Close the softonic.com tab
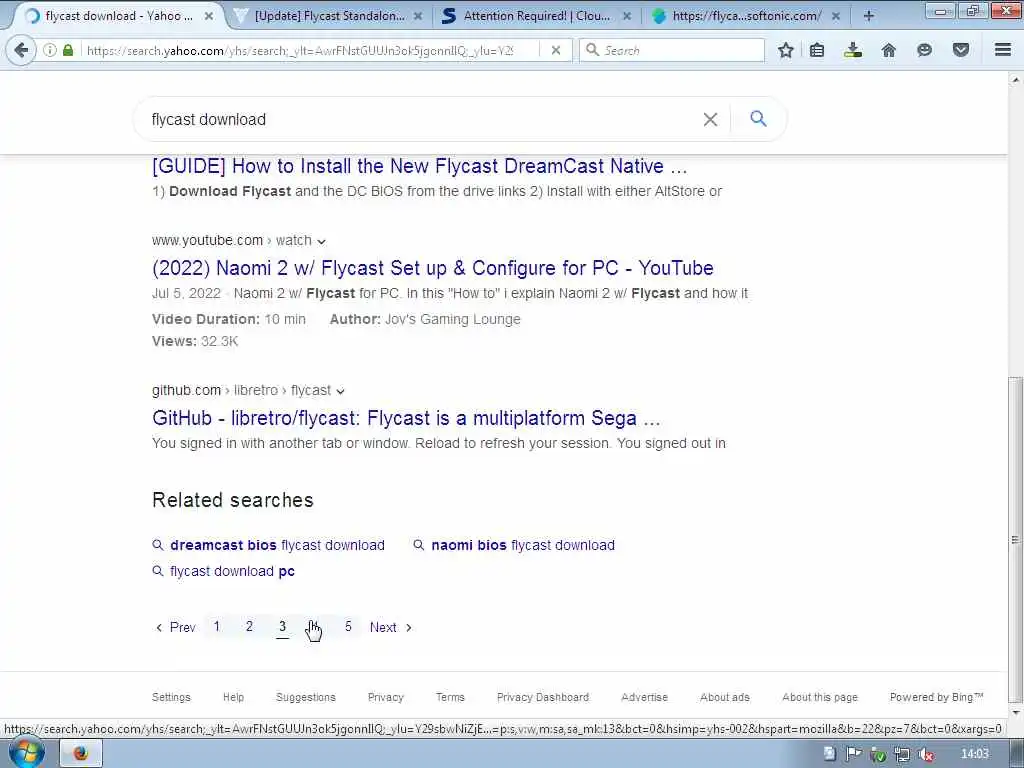The width and height of the screenshot is (1024, 768). click(836, 16)
